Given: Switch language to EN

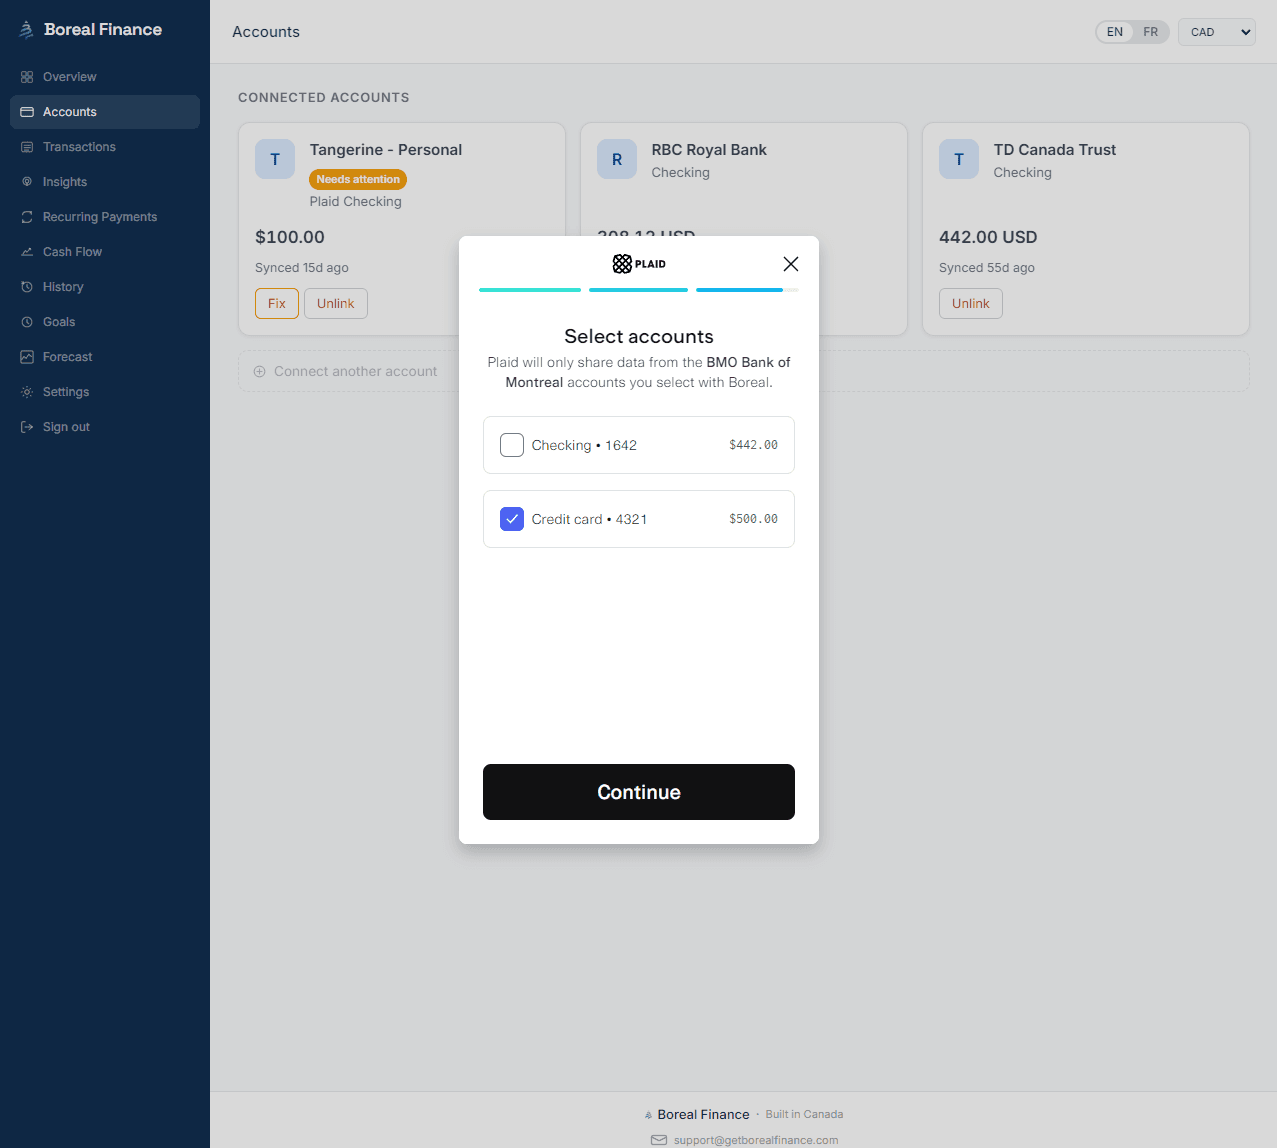Looking at the screenshot, I should [x=1115, y=32].
